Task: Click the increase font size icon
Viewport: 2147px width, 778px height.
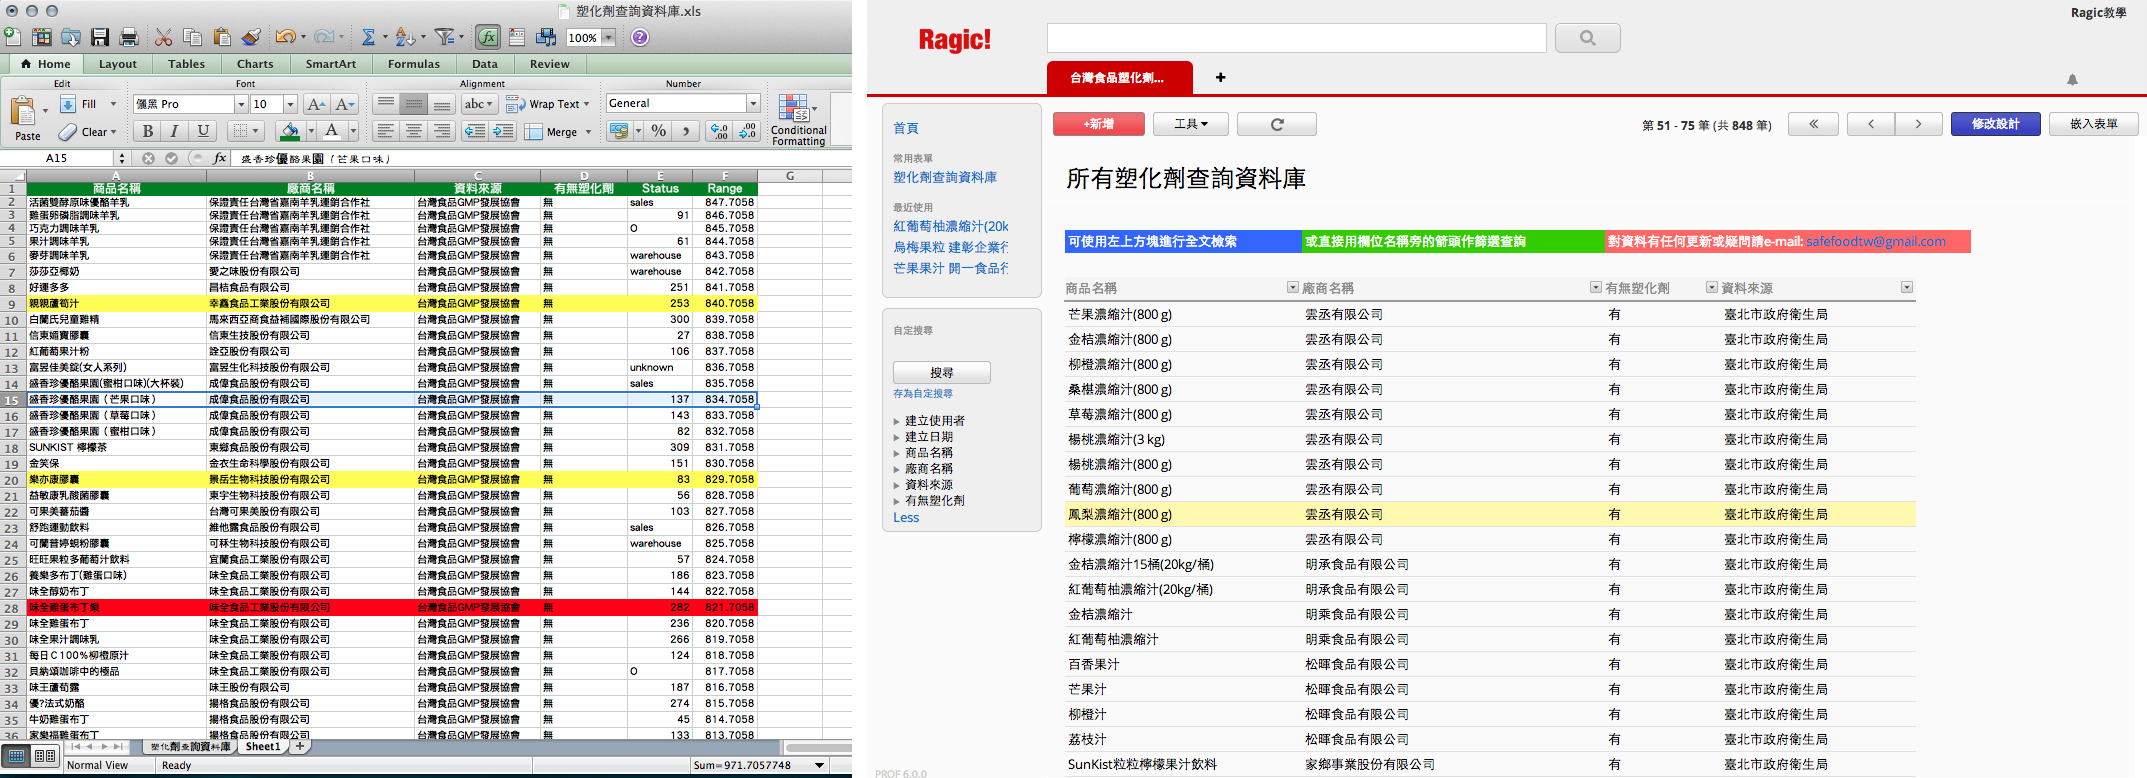Action: [316, 104]
